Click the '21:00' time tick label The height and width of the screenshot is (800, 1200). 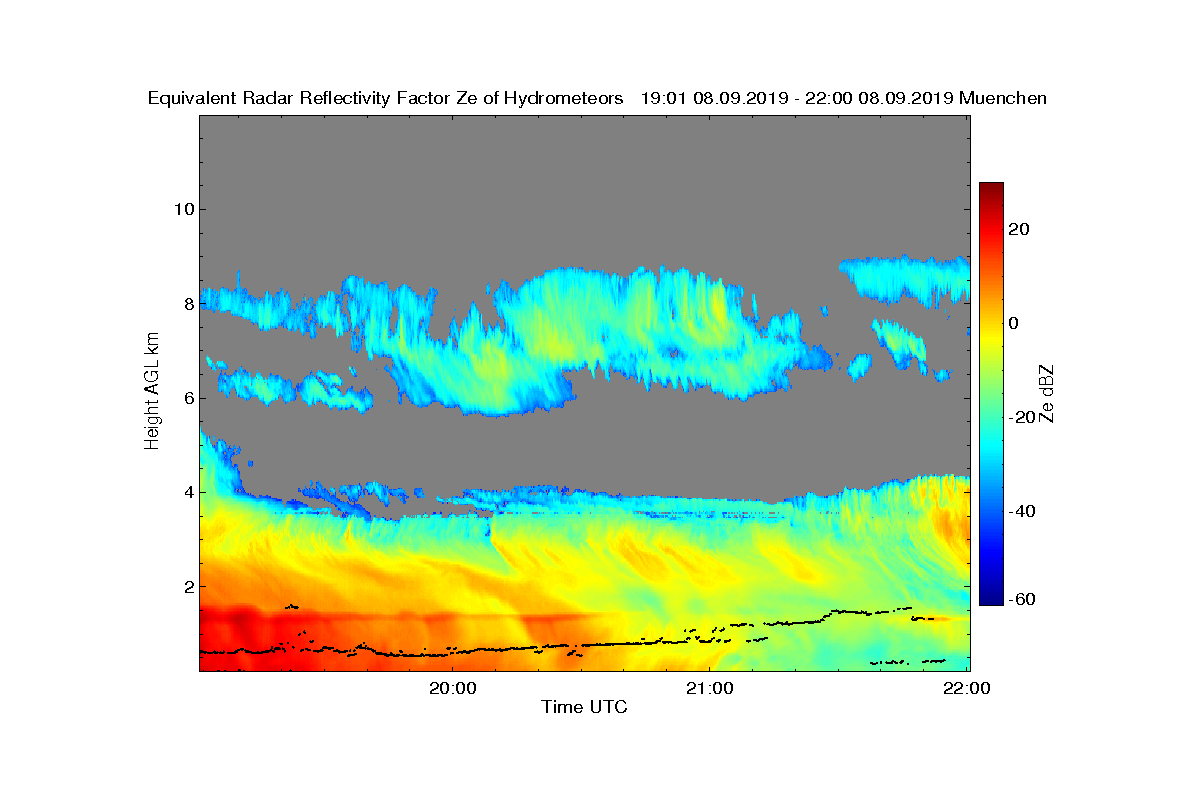click(x=710, y=688)
